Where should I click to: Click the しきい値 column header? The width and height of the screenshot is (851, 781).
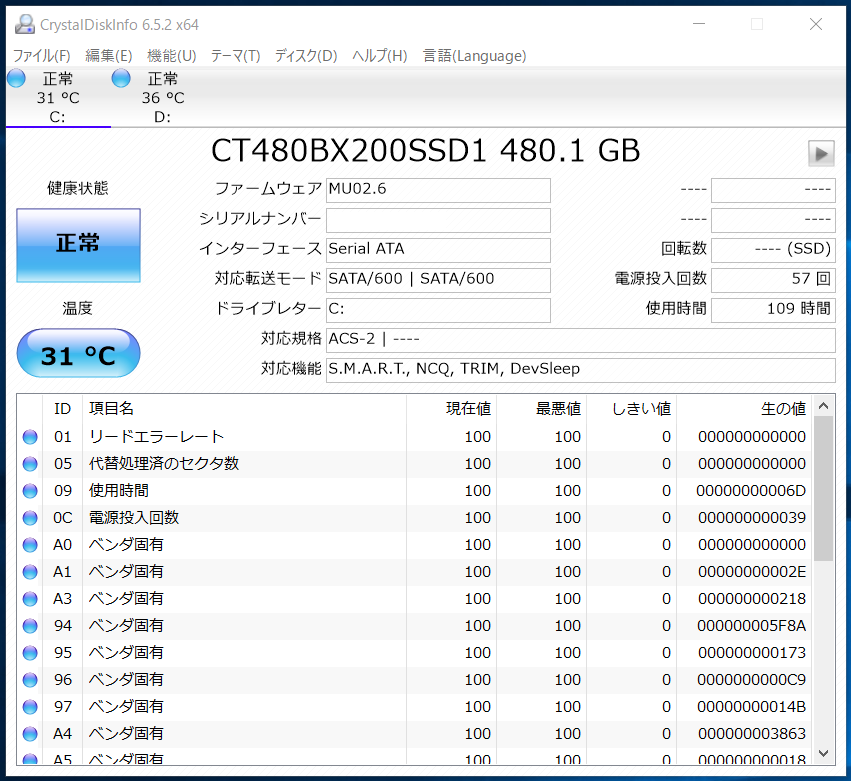tap(632, 409)
